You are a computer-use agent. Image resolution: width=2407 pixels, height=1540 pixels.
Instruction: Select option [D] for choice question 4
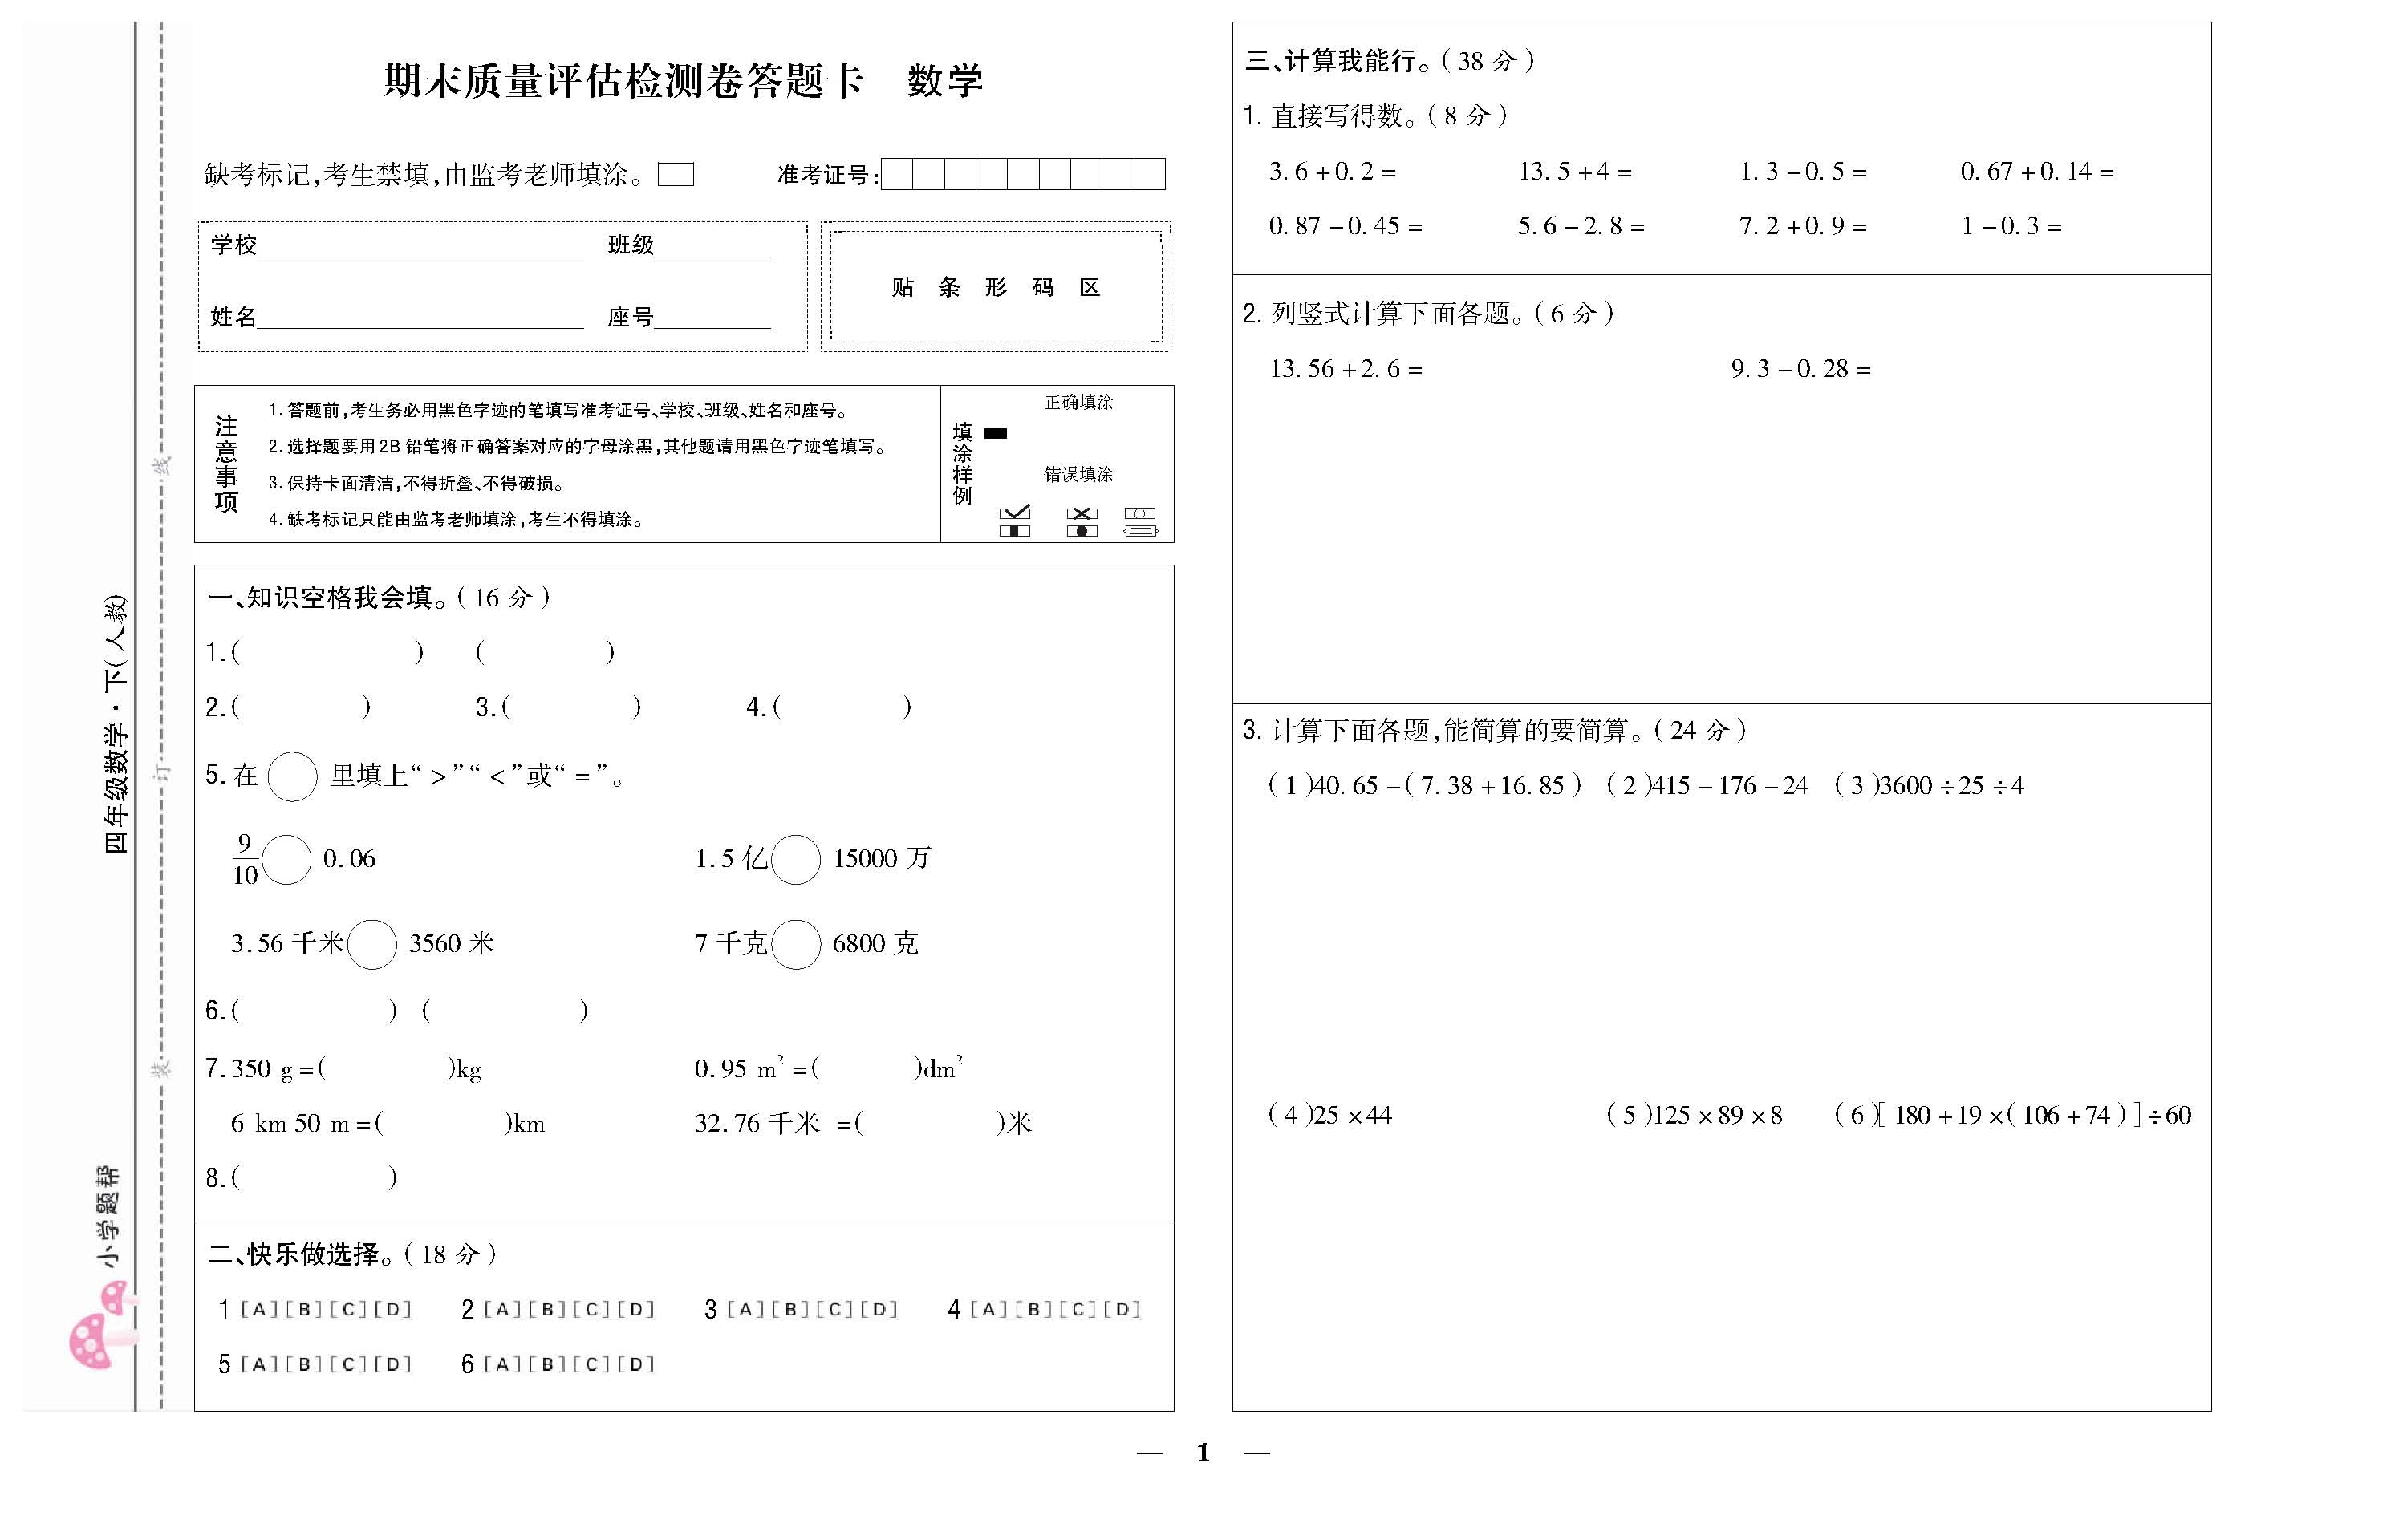1122,1309
